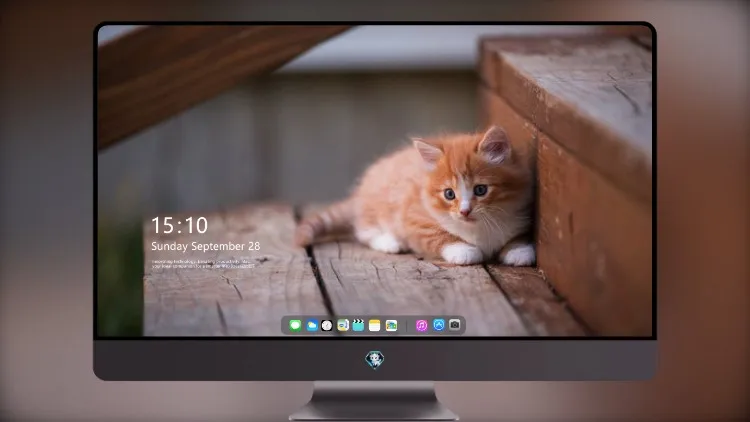Viewport: 750px width, 422px height.
Task: Launch the teal clapperboard video app
Action: (358, 325)
